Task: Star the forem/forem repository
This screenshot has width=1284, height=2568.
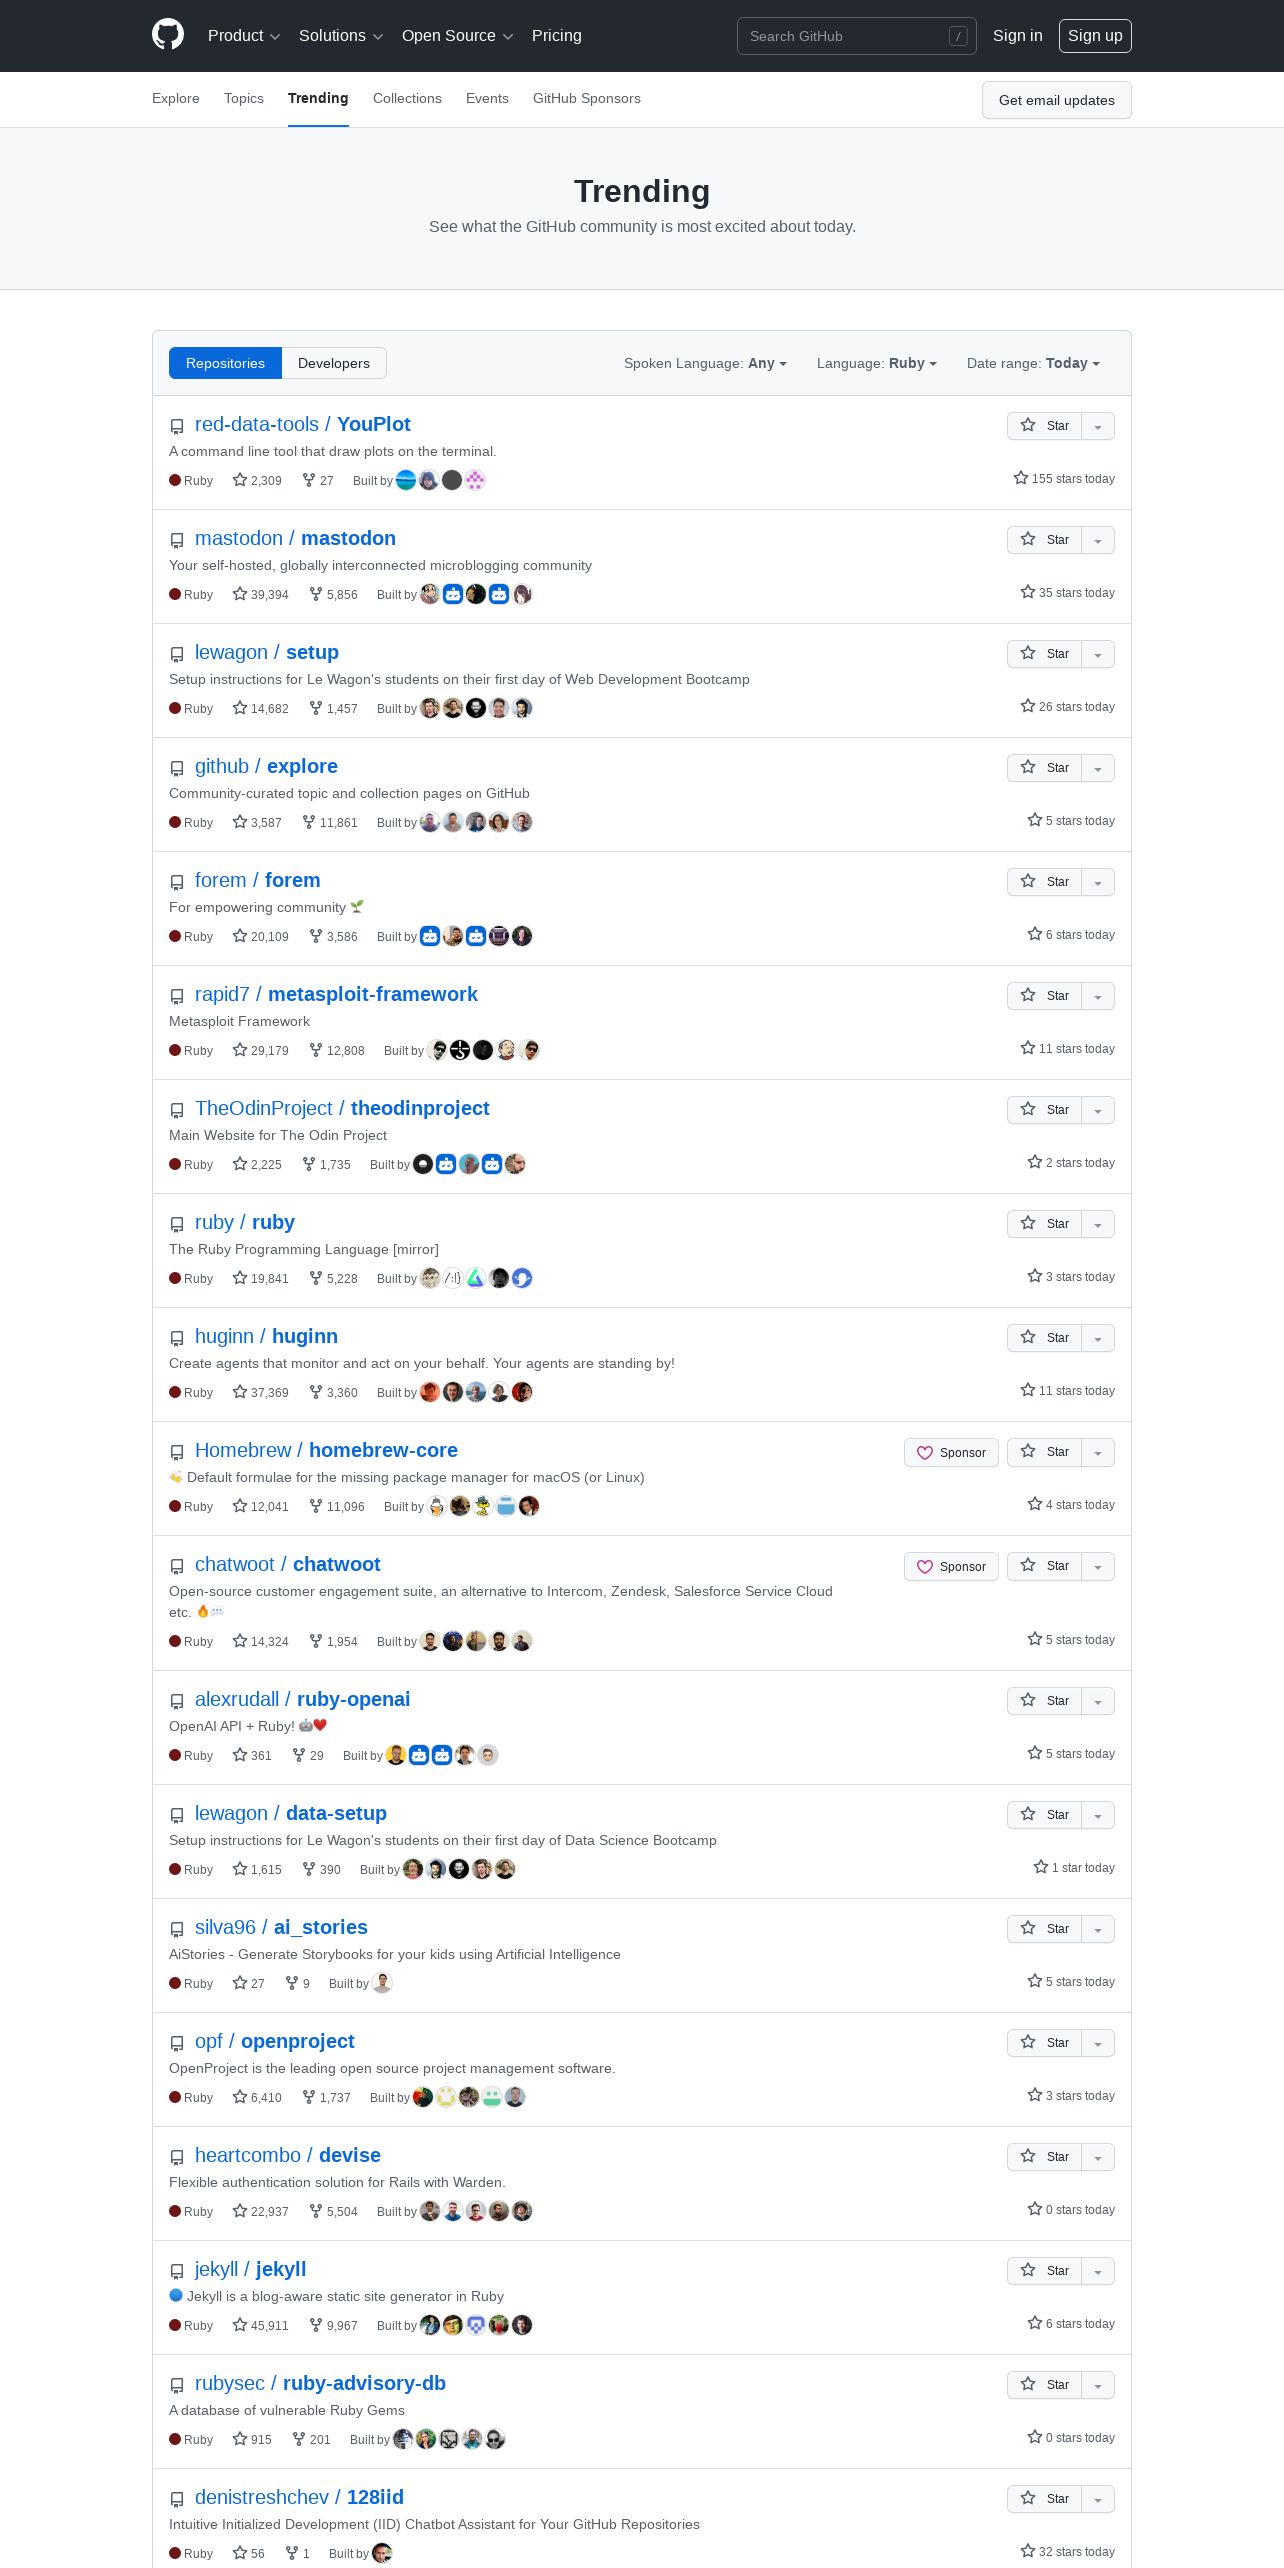Action: pos(1044,882)
